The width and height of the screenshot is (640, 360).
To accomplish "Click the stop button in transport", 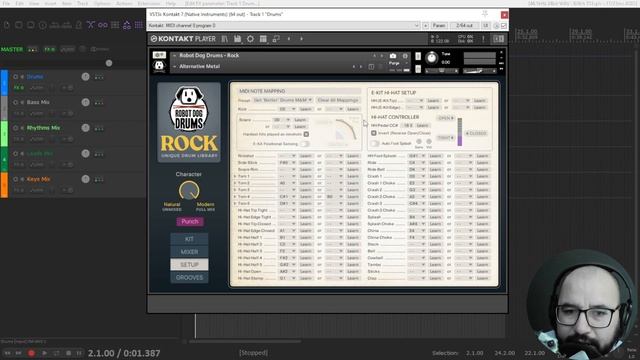I will point(68,353).
